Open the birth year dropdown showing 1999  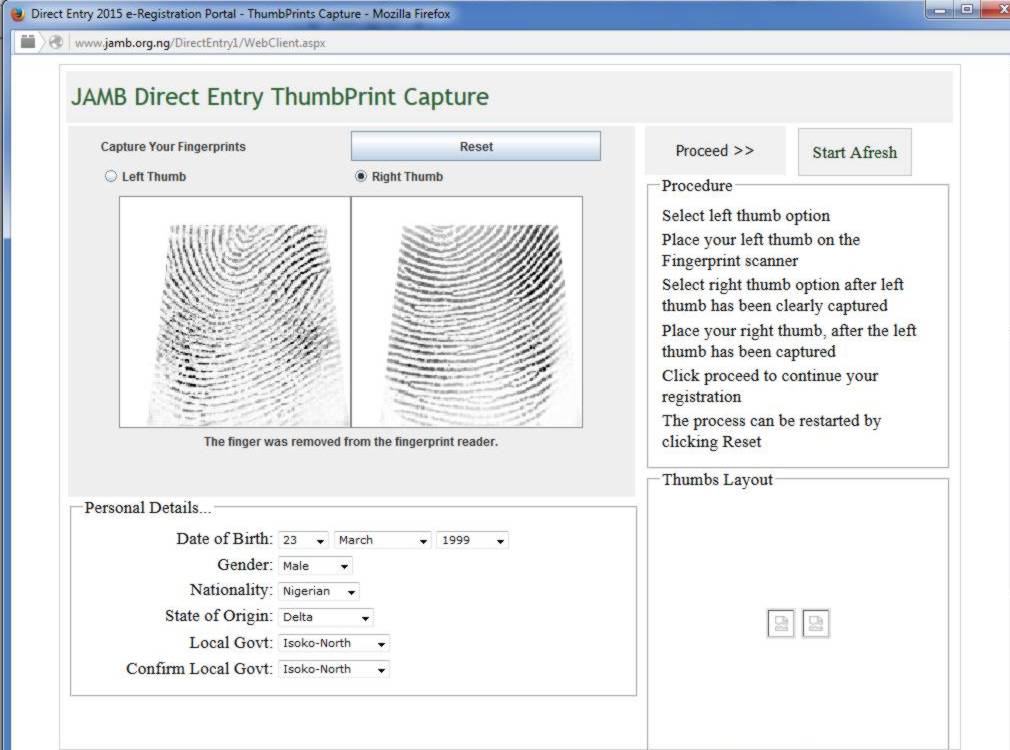pyautogui.click(x=472, y=540)
